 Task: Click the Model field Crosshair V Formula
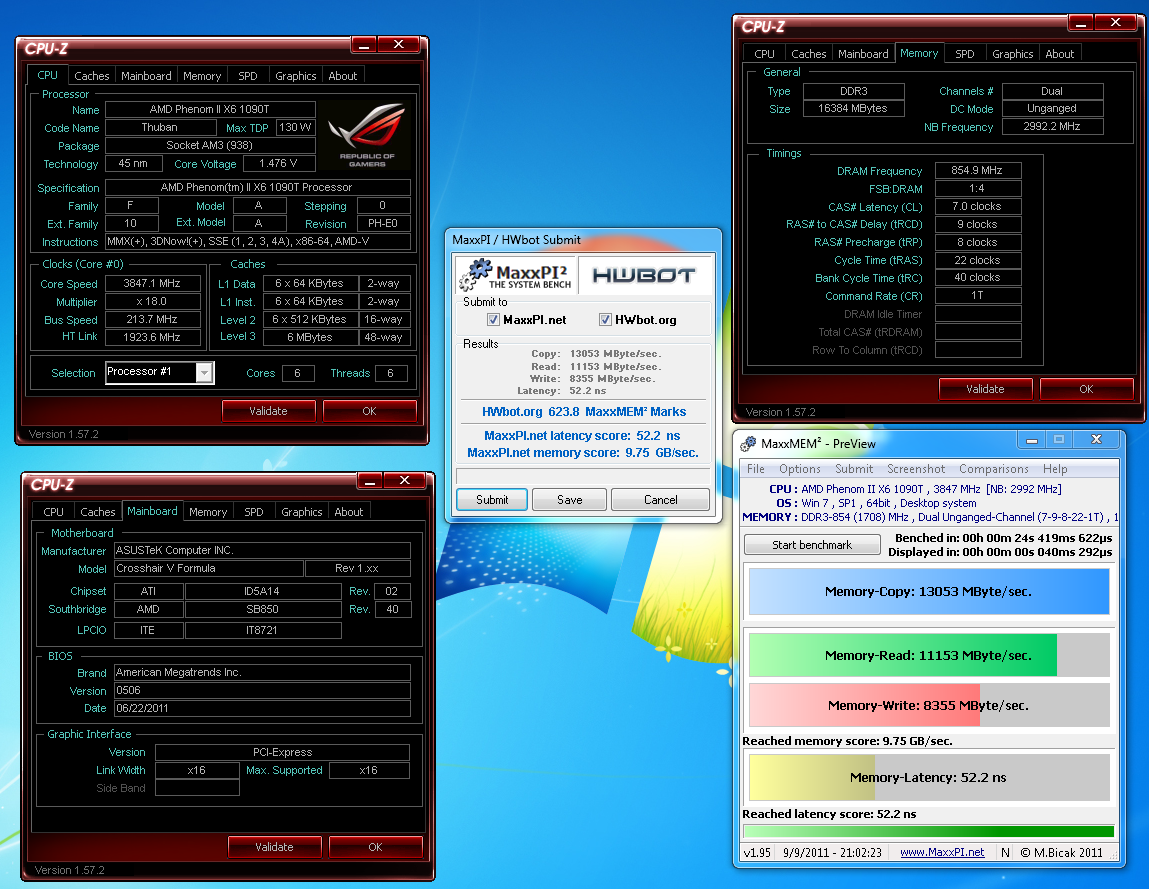coord(209,568)
